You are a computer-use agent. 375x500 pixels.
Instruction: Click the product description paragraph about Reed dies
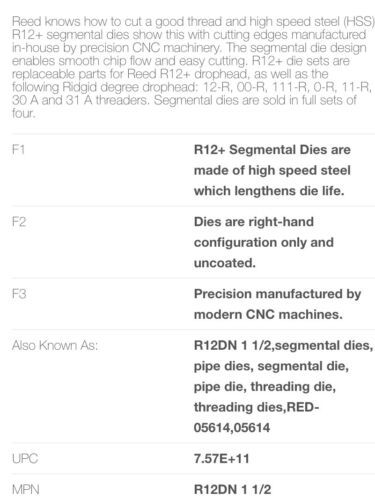pyautogui.click(x=193, y=67)
